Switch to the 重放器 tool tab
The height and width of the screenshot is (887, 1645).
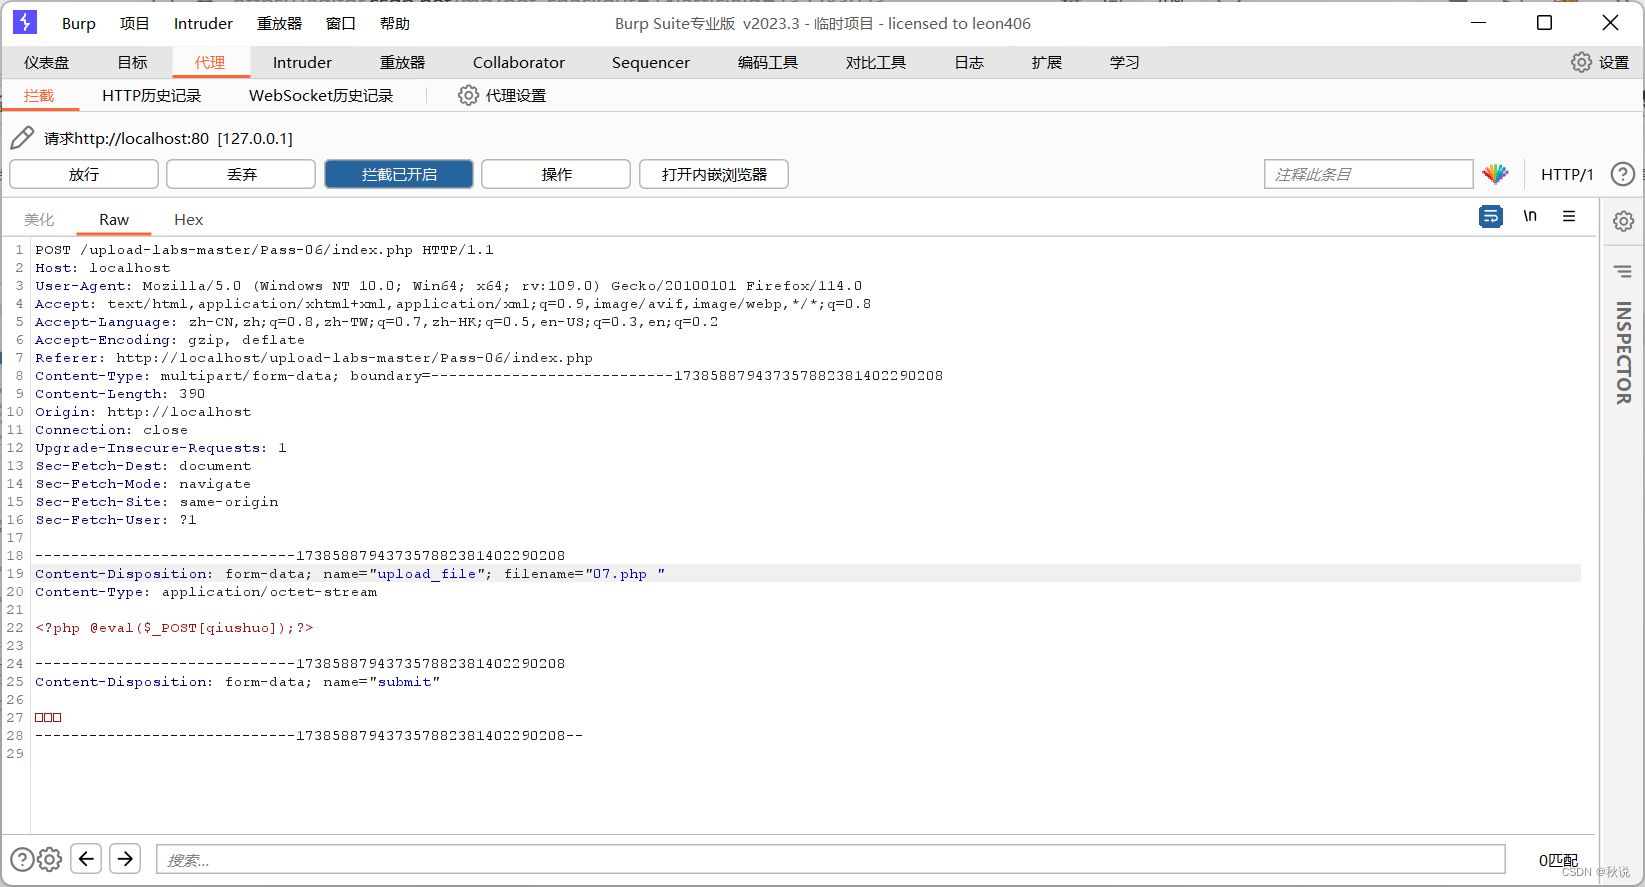tap(402, 62)
